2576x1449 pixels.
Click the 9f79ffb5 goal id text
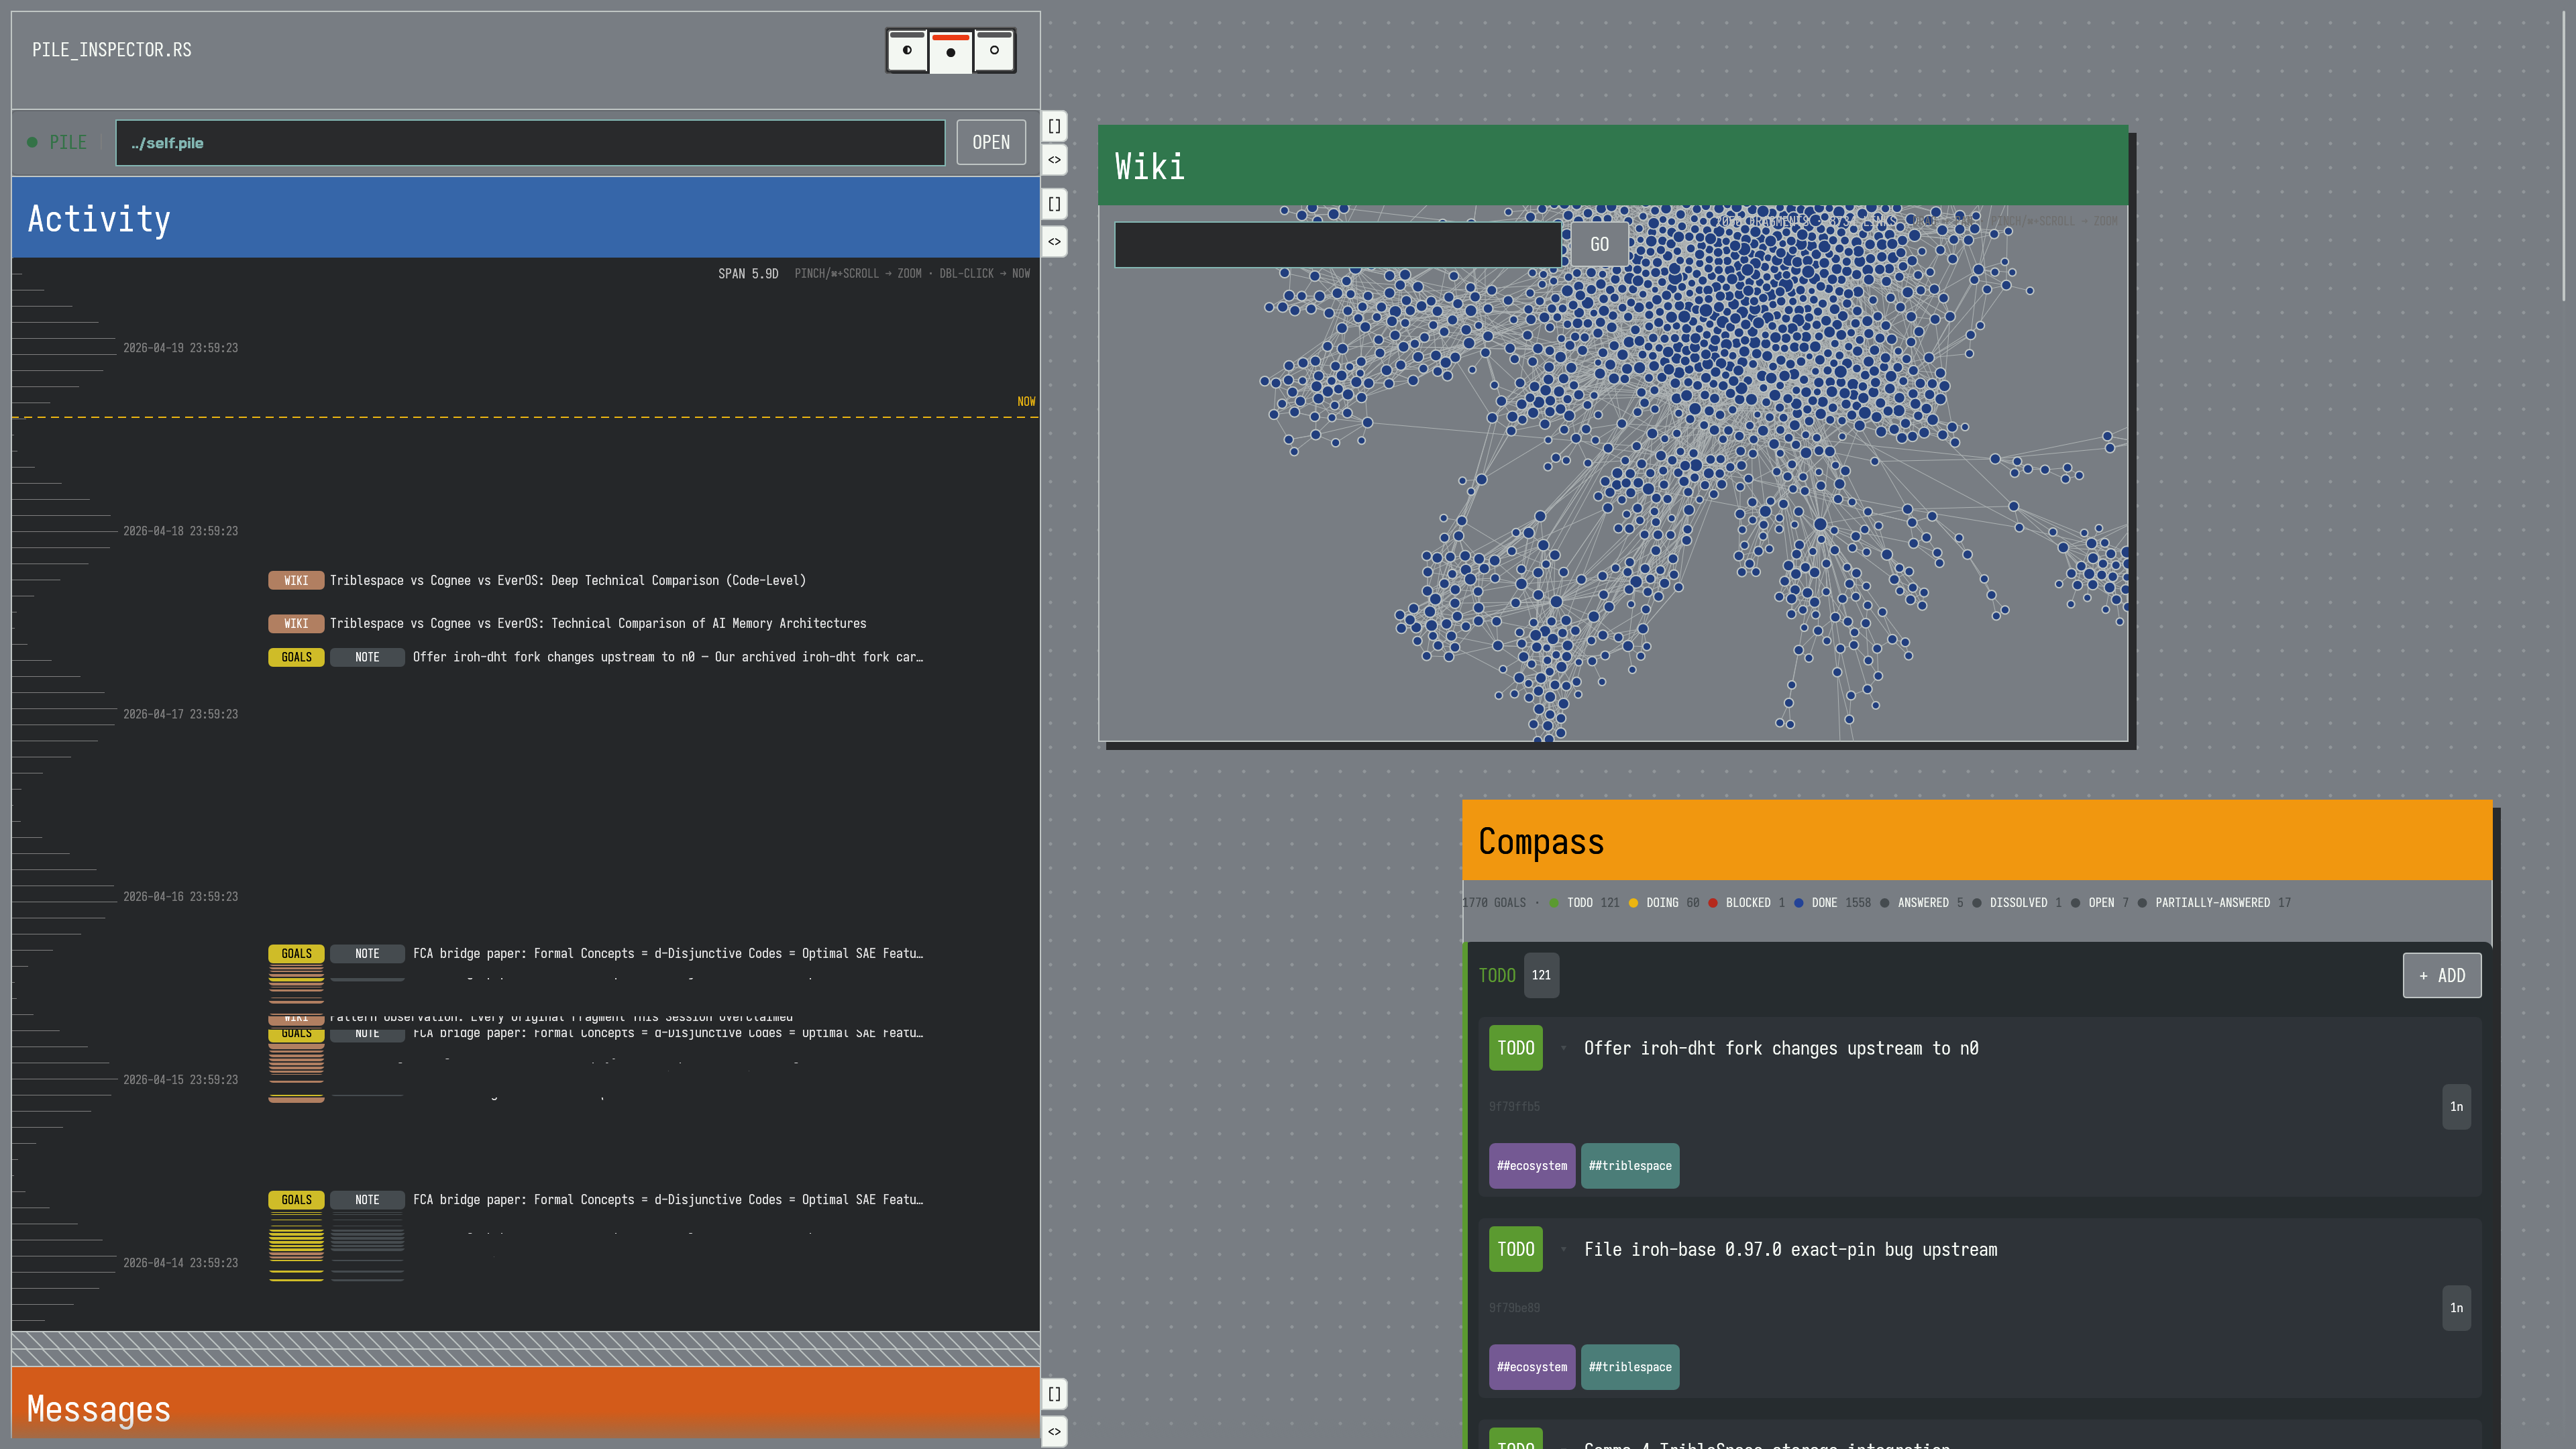1514,1107
